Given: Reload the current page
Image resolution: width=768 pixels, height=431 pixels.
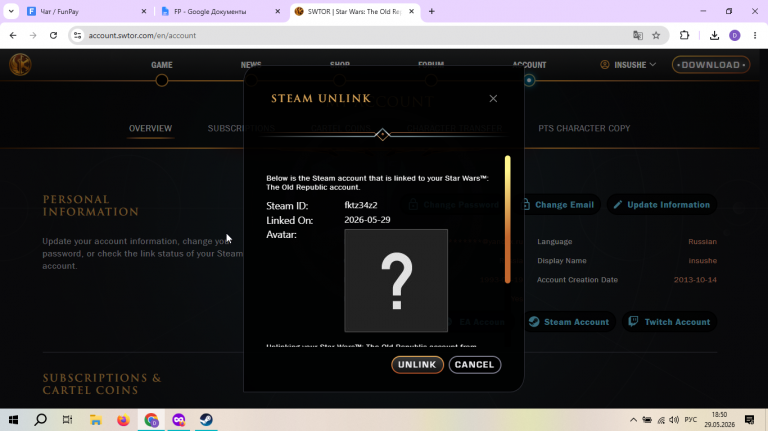Looking at the screenshot, I should click(x=53, y=35).
